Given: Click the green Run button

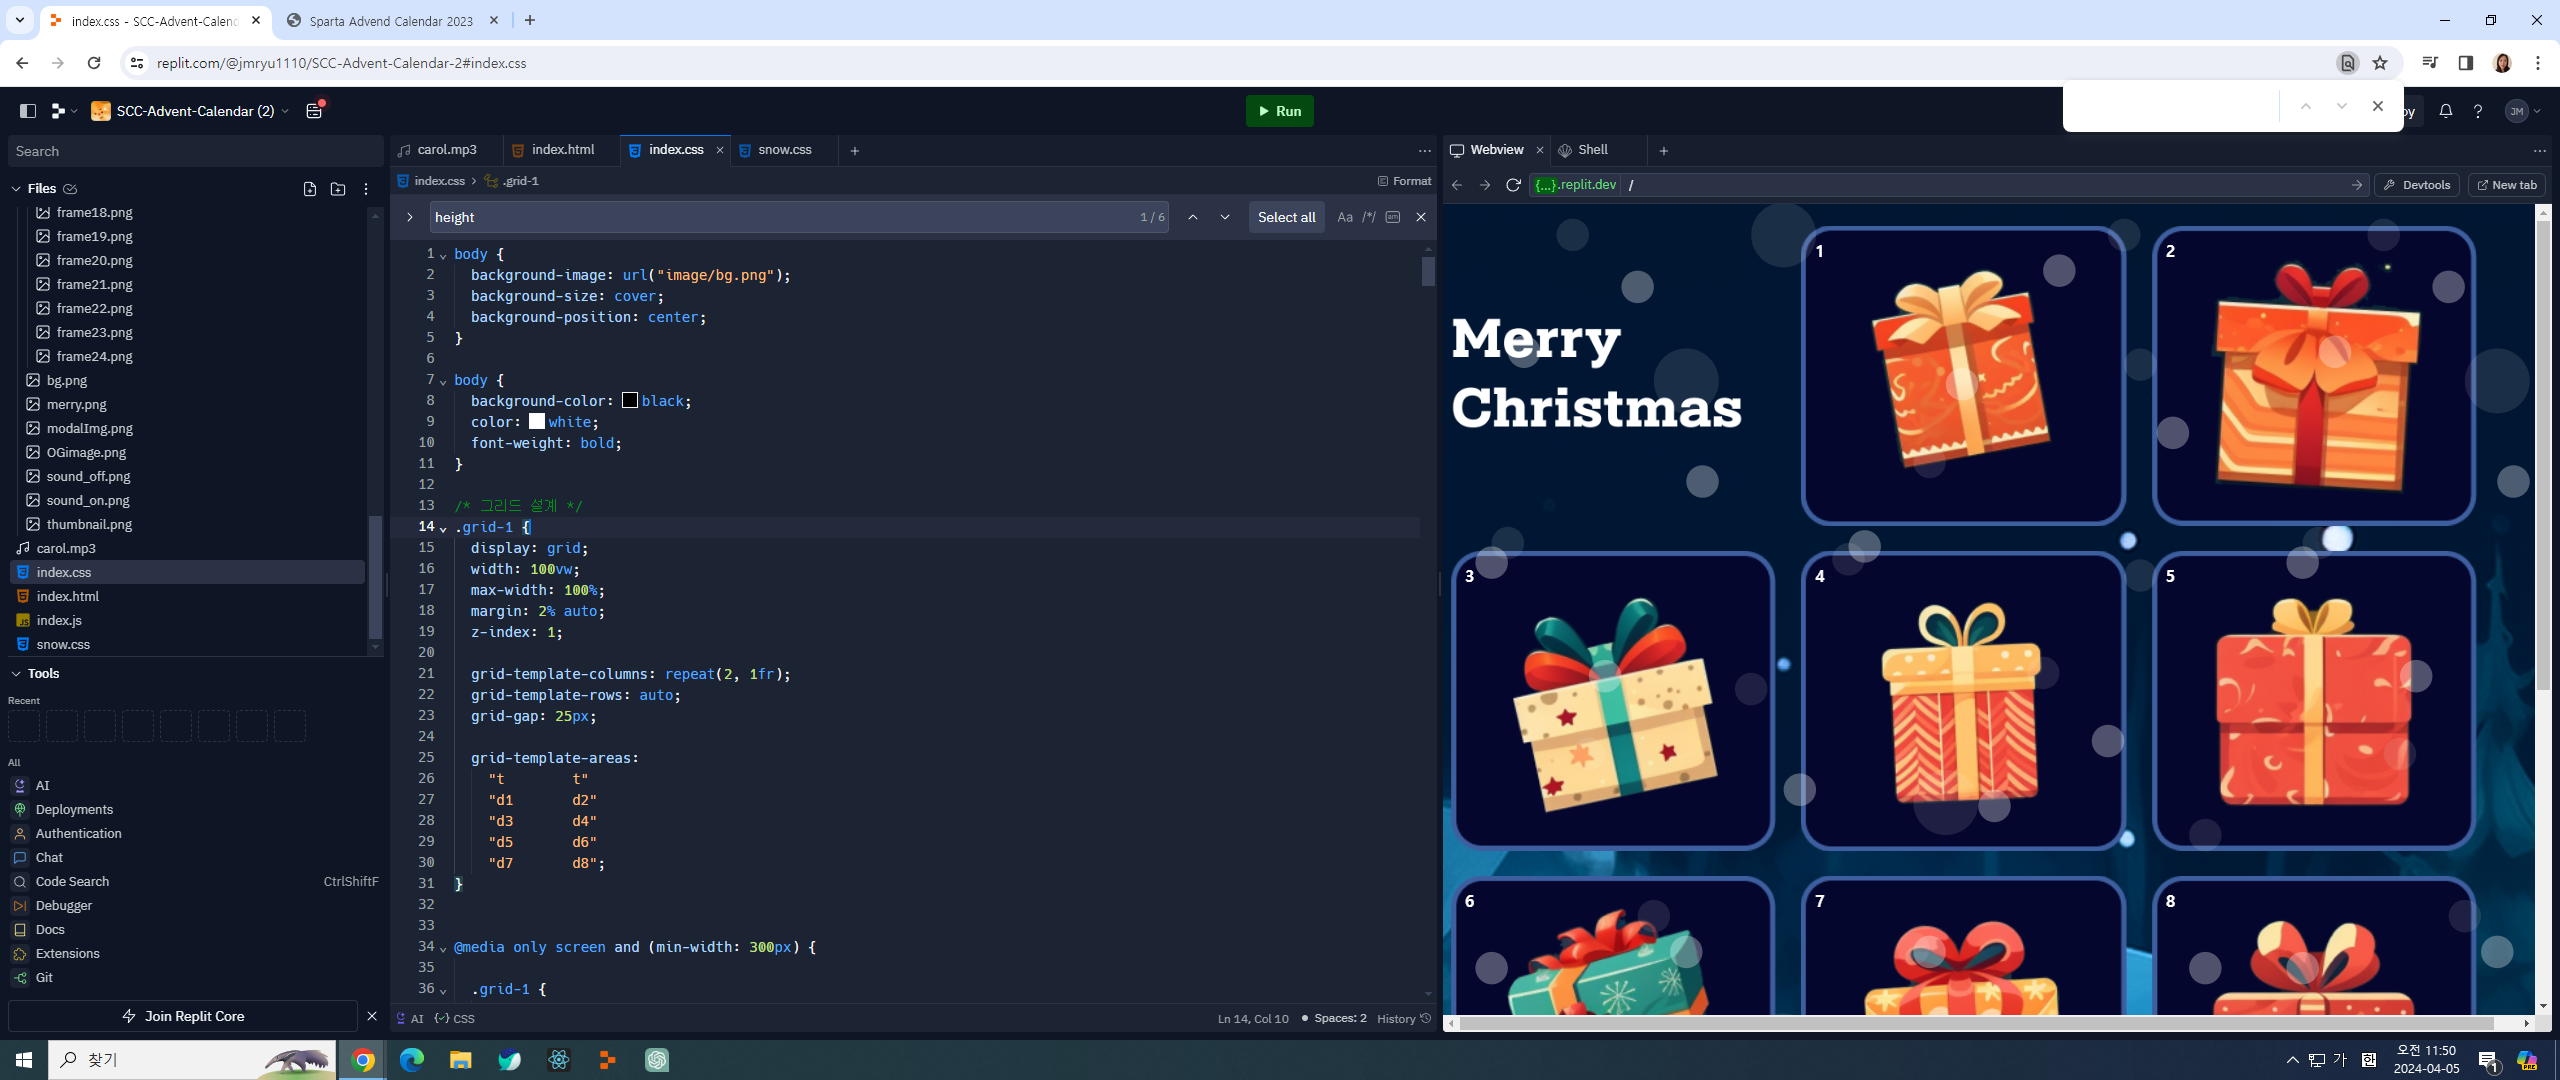Looking at the screenshot, I should coord(1280,111).
